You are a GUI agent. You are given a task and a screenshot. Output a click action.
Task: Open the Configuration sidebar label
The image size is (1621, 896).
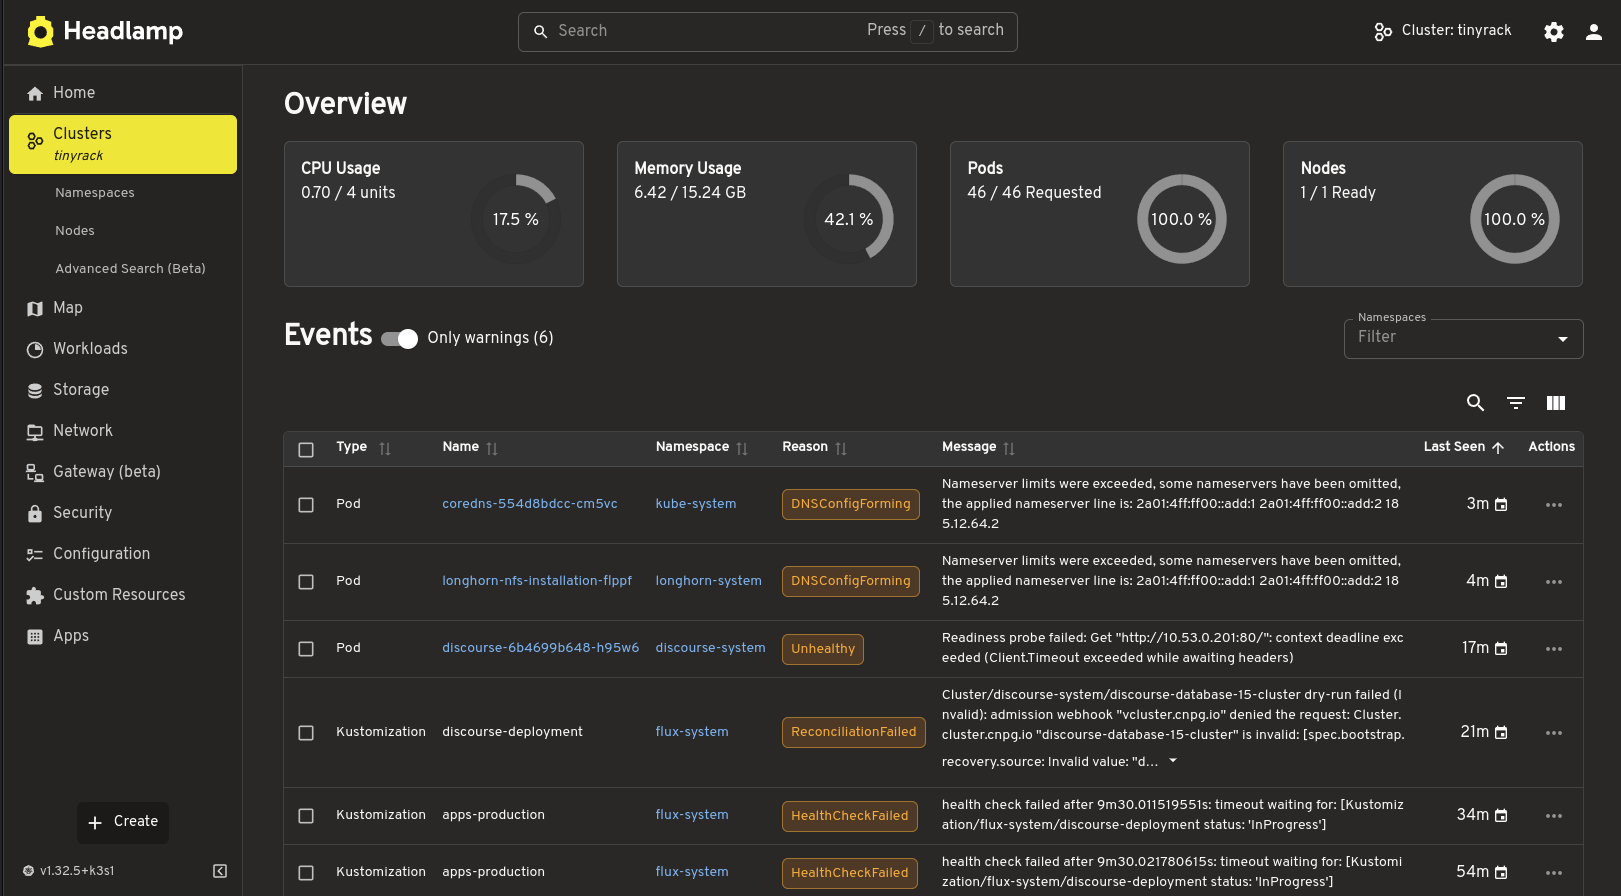click(x=101, y=554)
